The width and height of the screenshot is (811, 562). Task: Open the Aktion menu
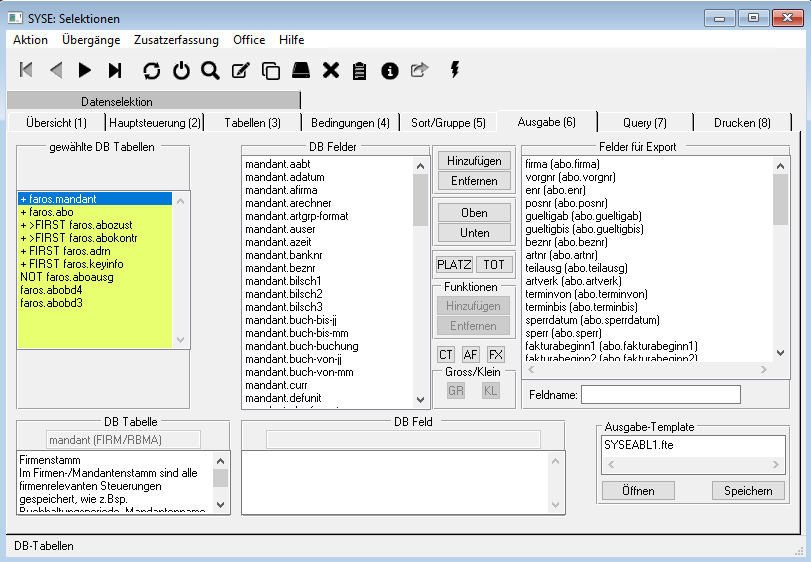(31, 40)
